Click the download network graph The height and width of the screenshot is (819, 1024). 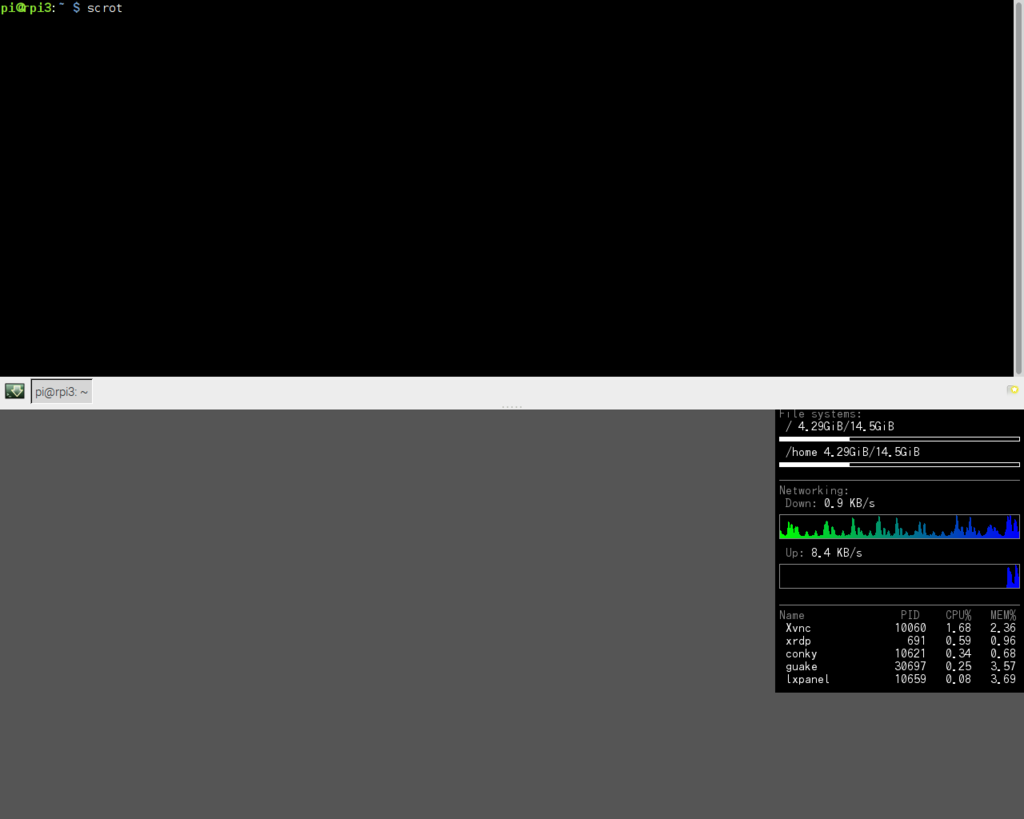click(x=899, y=526)
